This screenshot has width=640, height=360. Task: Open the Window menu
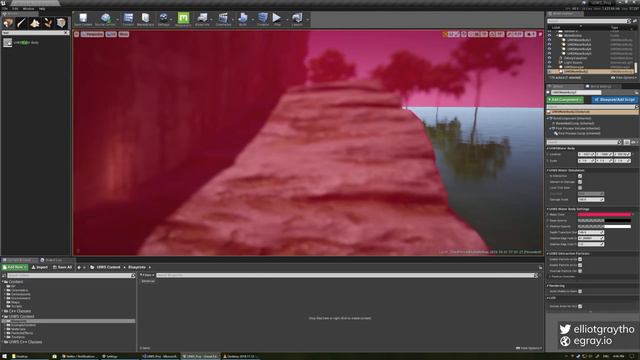[29, 9]
